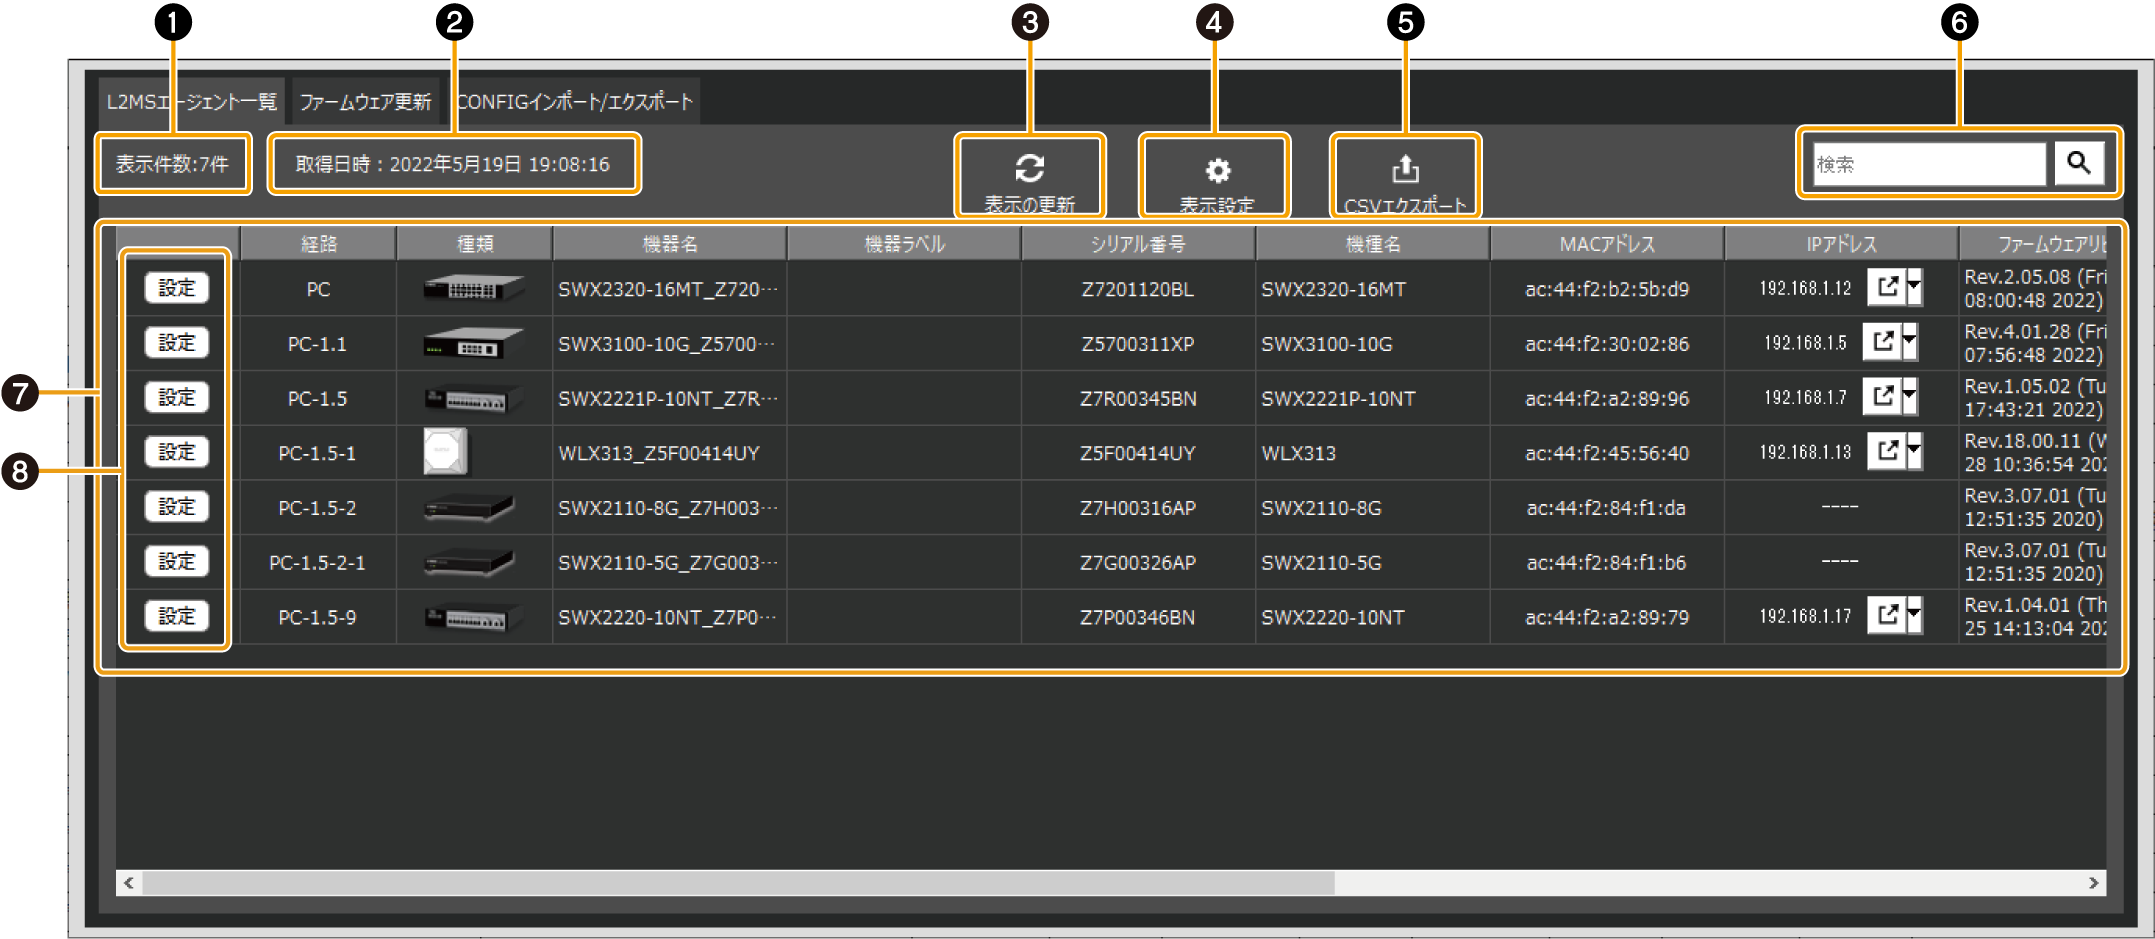This screenshot has height=939, width=2155.
Task: Click firmware Rev.18.00.11 cell
Action: coord(2033,453)
